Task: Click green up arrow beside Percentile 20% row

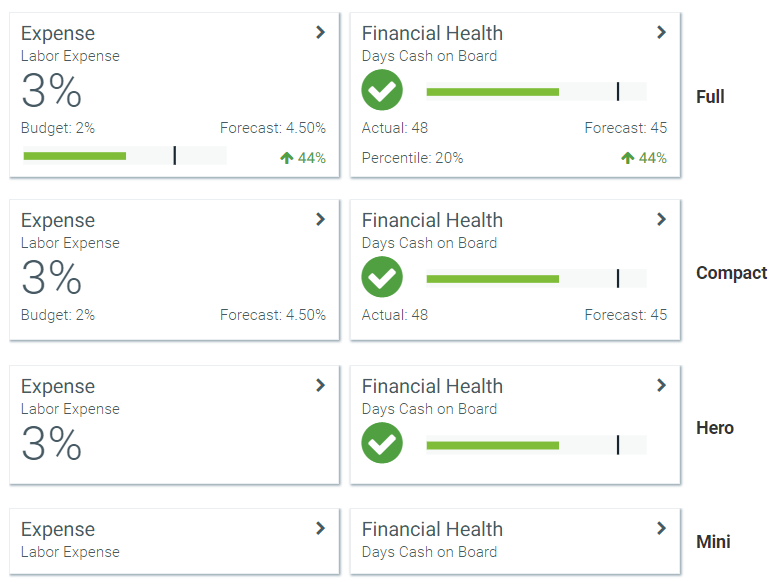Action: point(628,158)
